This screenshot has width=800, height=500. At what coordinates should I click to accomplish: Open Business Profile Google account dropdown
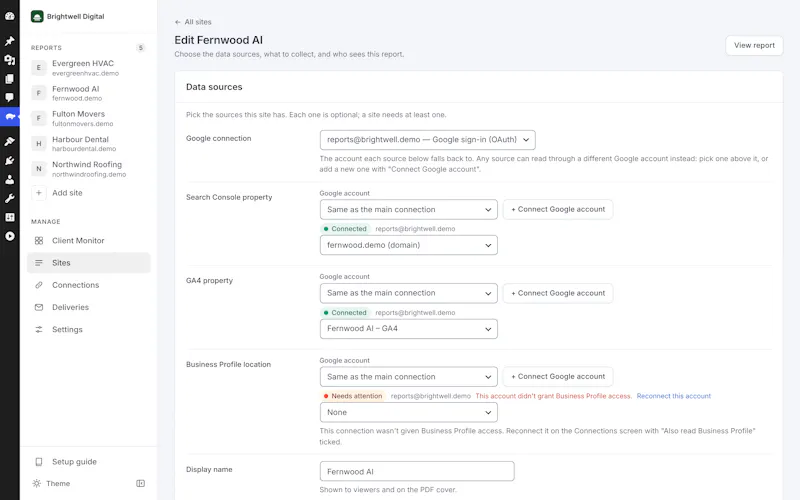point(409,377)
